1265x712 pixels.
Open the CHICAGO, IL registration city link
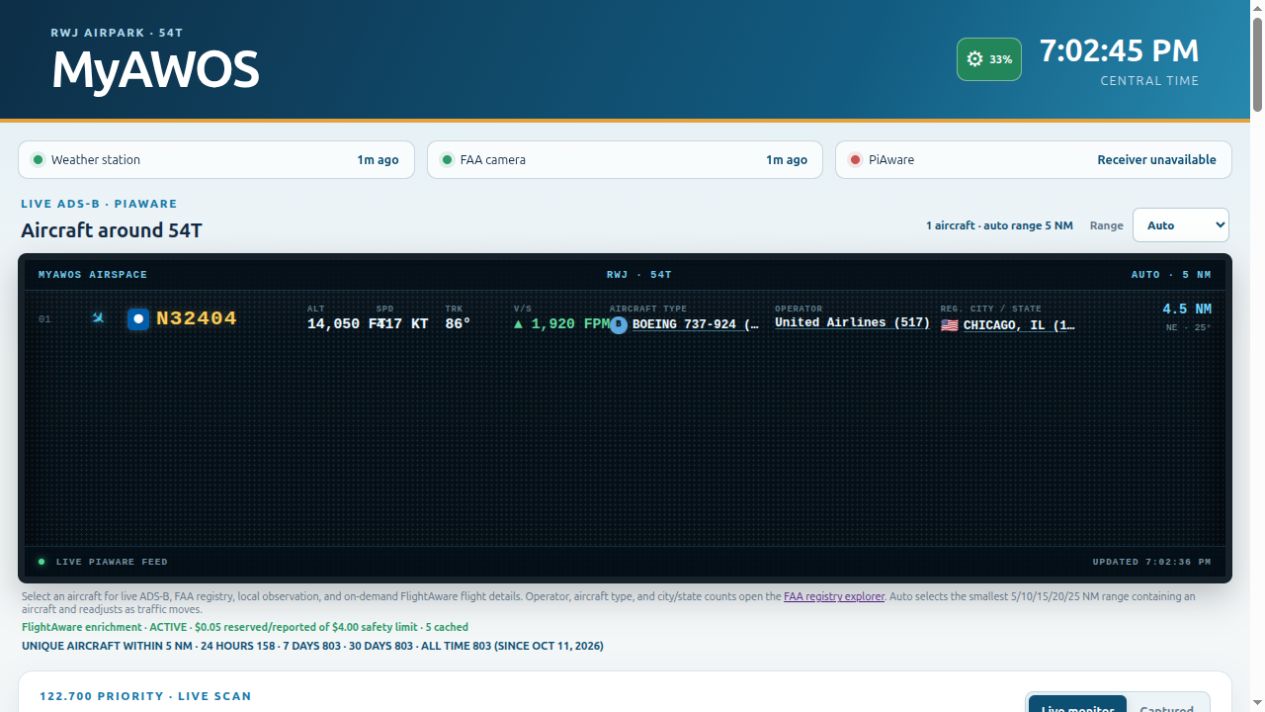pos(1019,326)
